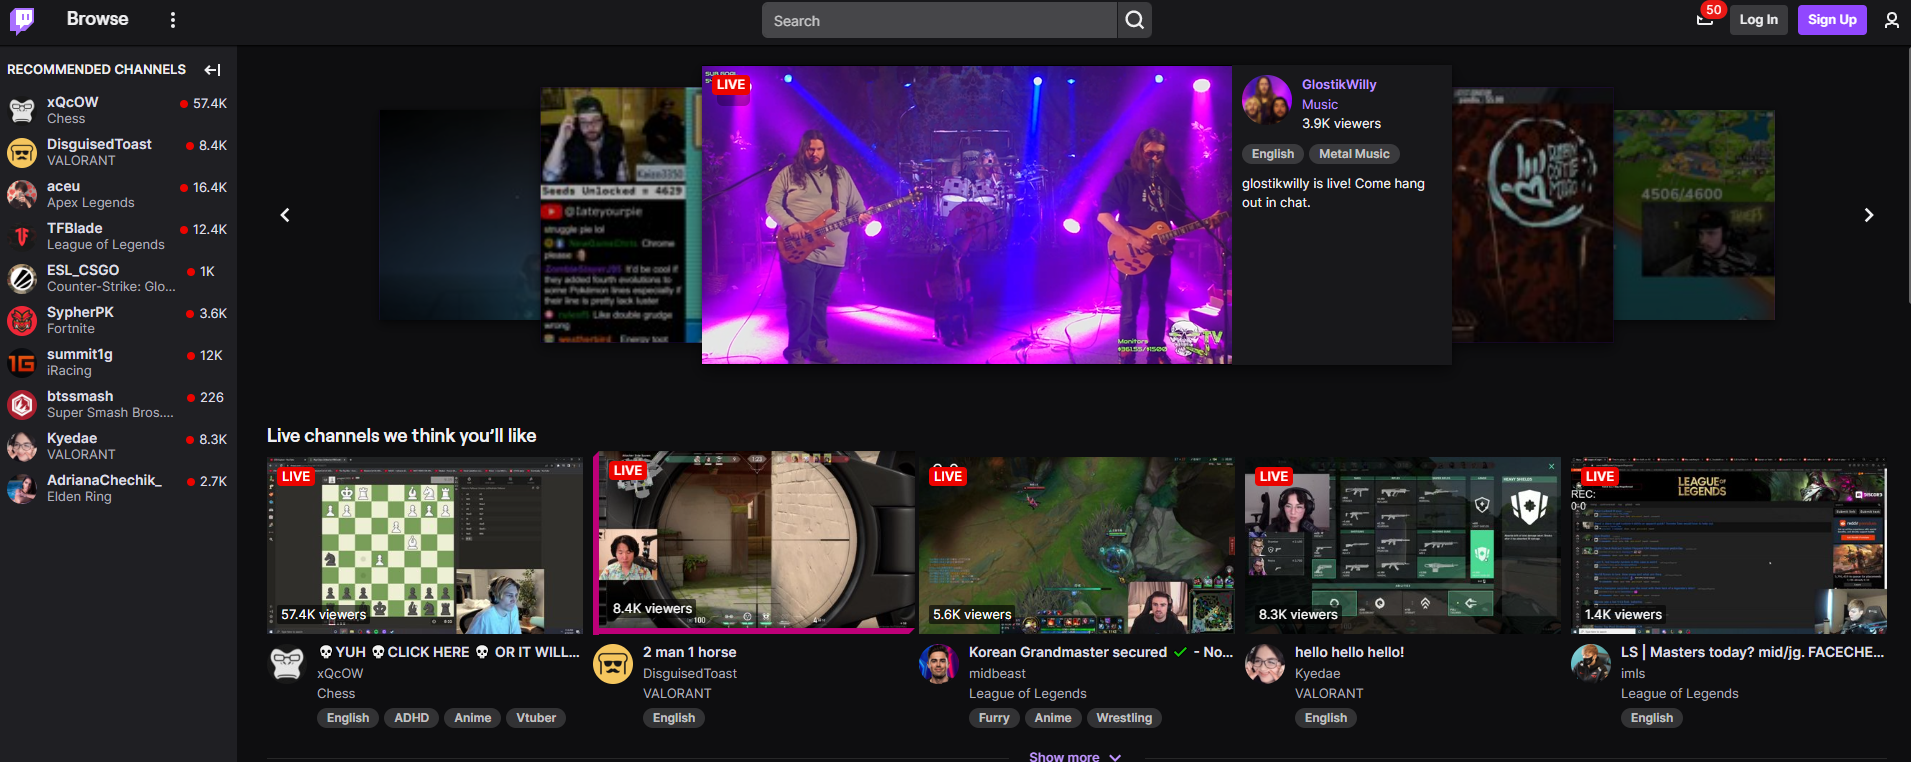Go to previous carousel stream

tap(285, 215)
